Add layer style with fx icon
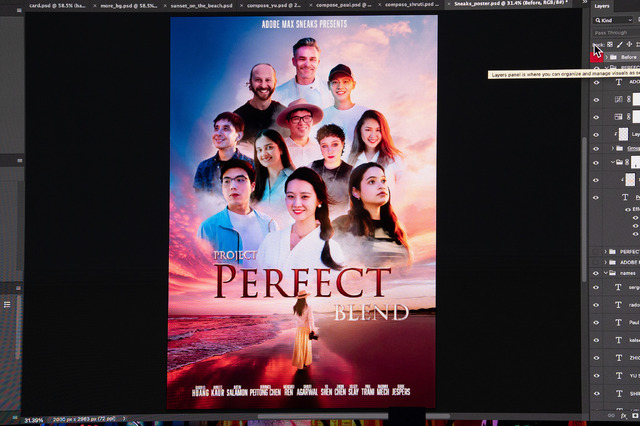 (623, 416)
